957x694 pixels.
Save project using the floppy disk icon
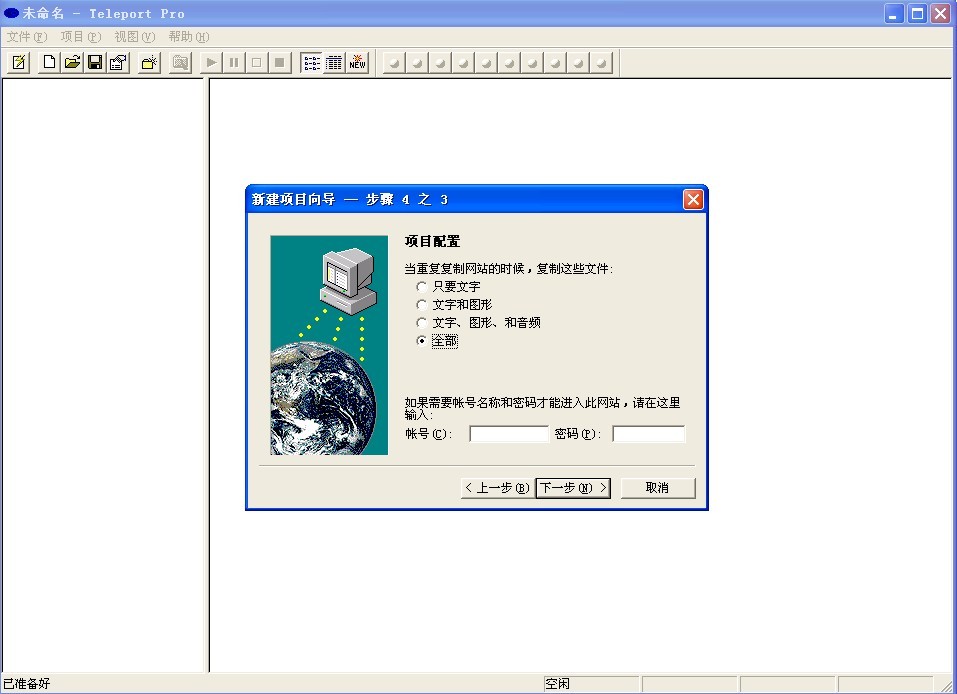pos(95,62)
